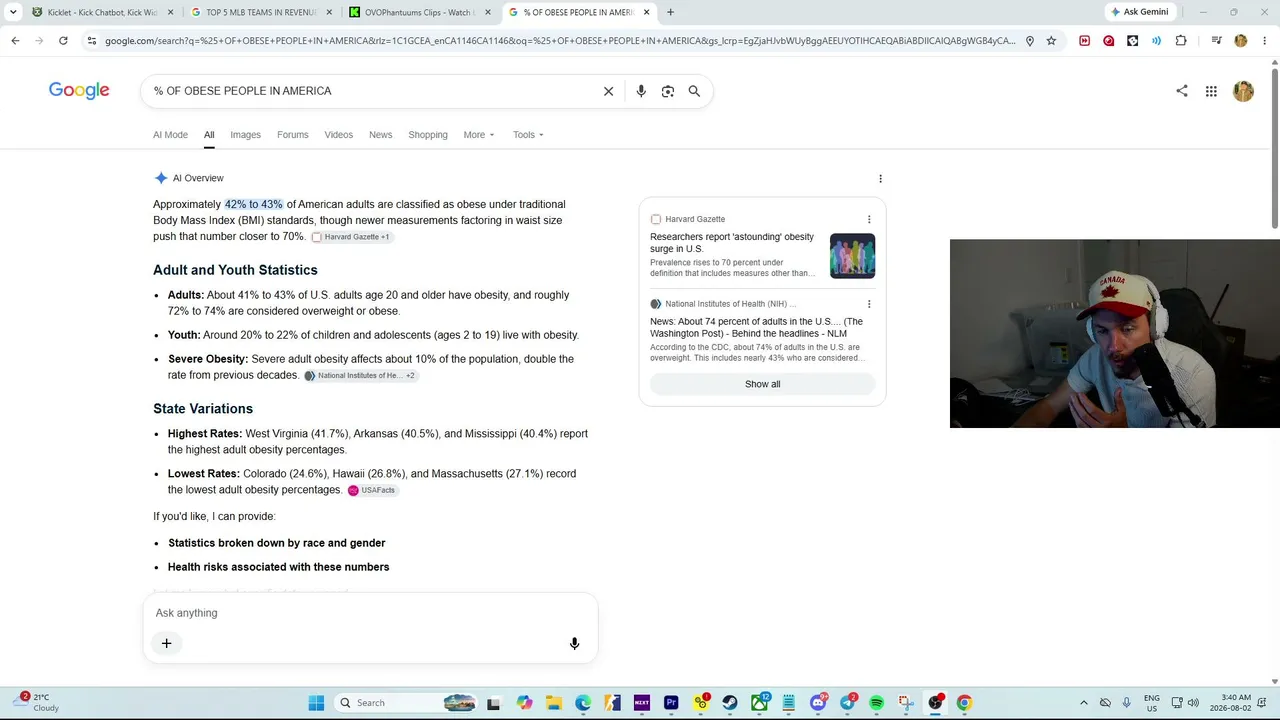This screenshot has width=1280, height=720.
Task: Open the Google apps grid
Action: [1211, 91]
